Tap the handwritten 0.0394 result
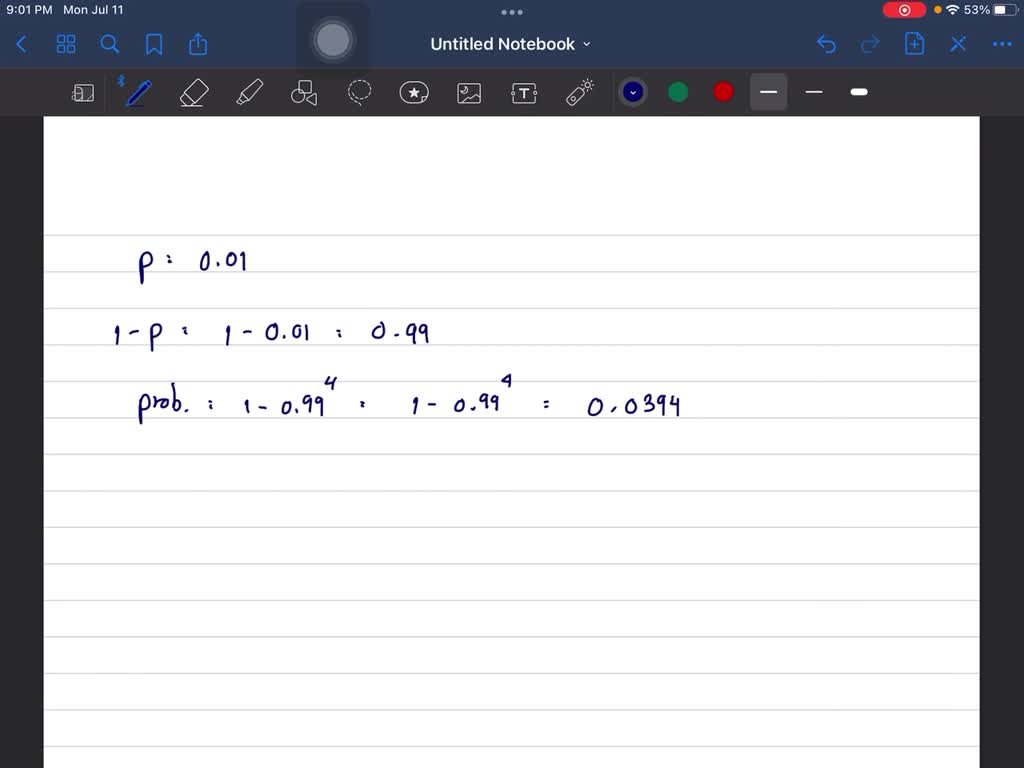This screenshot has height=768, width=1024. [633, 406]
